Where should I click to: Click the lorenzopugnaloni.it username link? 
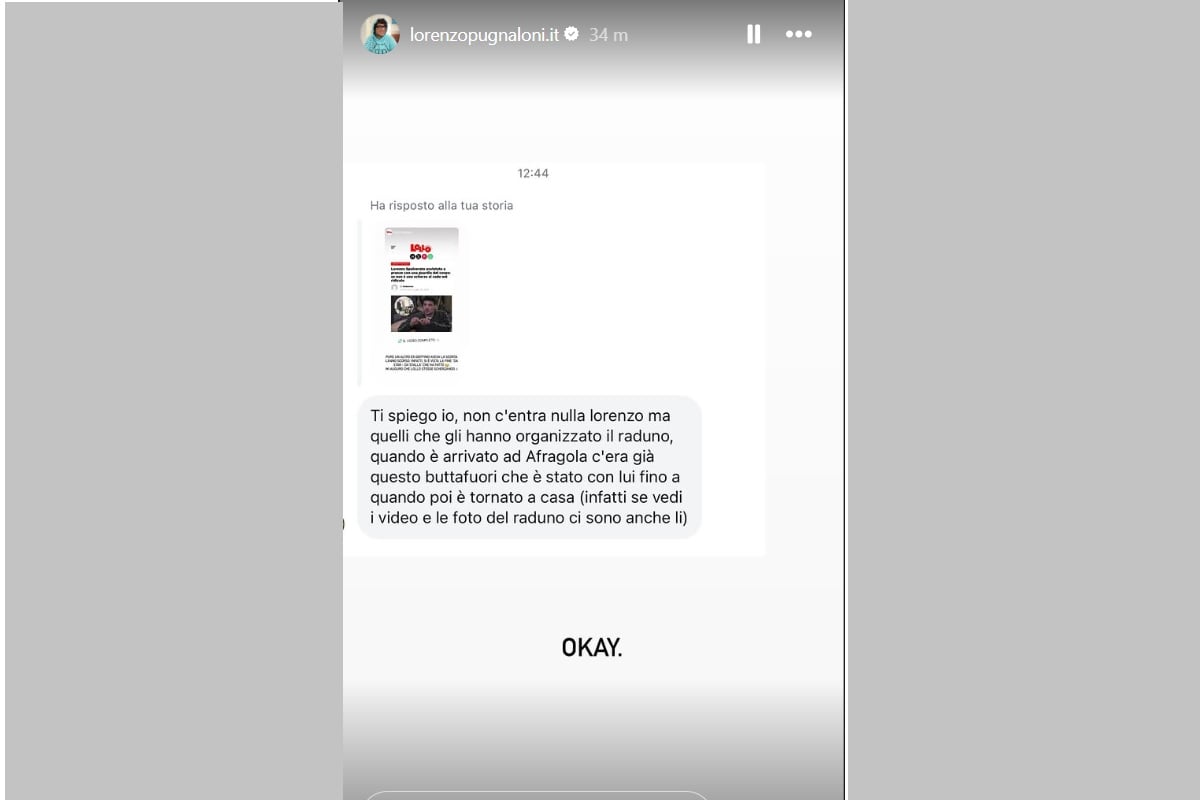click(x=485, y=34)
